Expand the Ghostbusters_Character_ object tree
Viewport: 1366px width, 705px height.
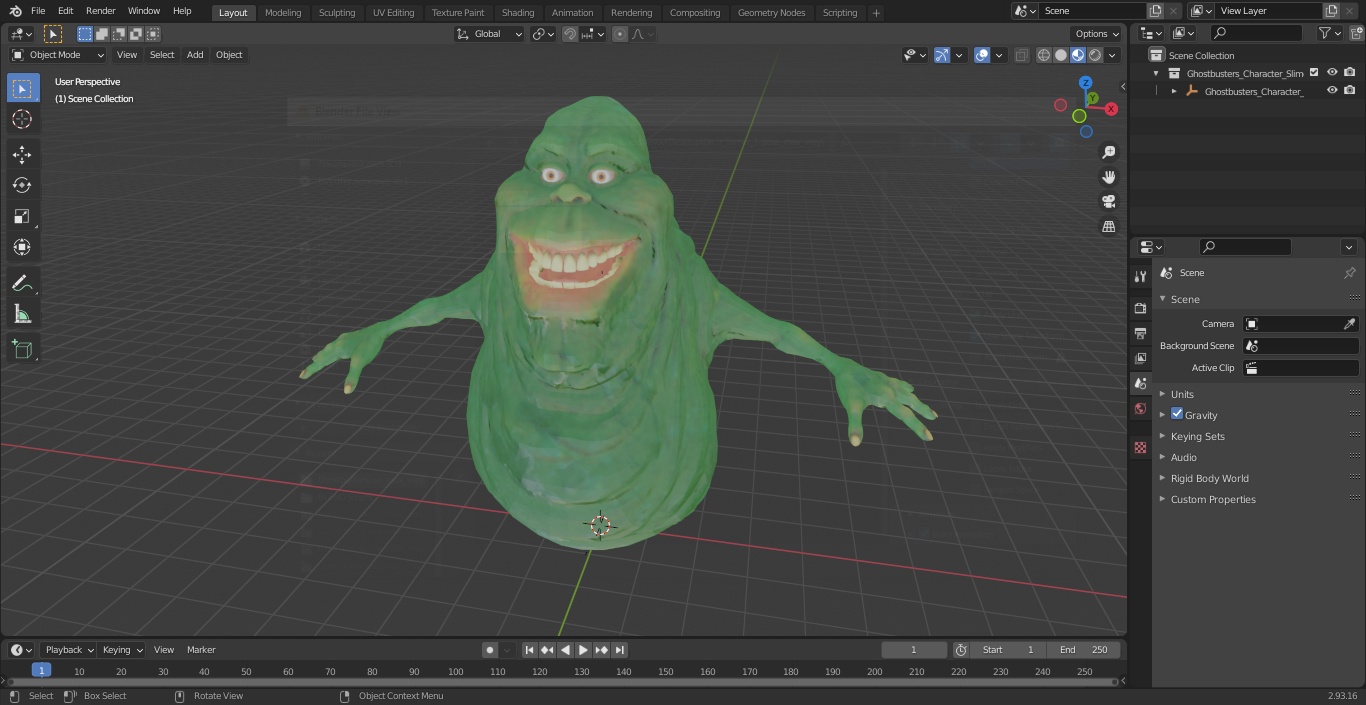1174,91
